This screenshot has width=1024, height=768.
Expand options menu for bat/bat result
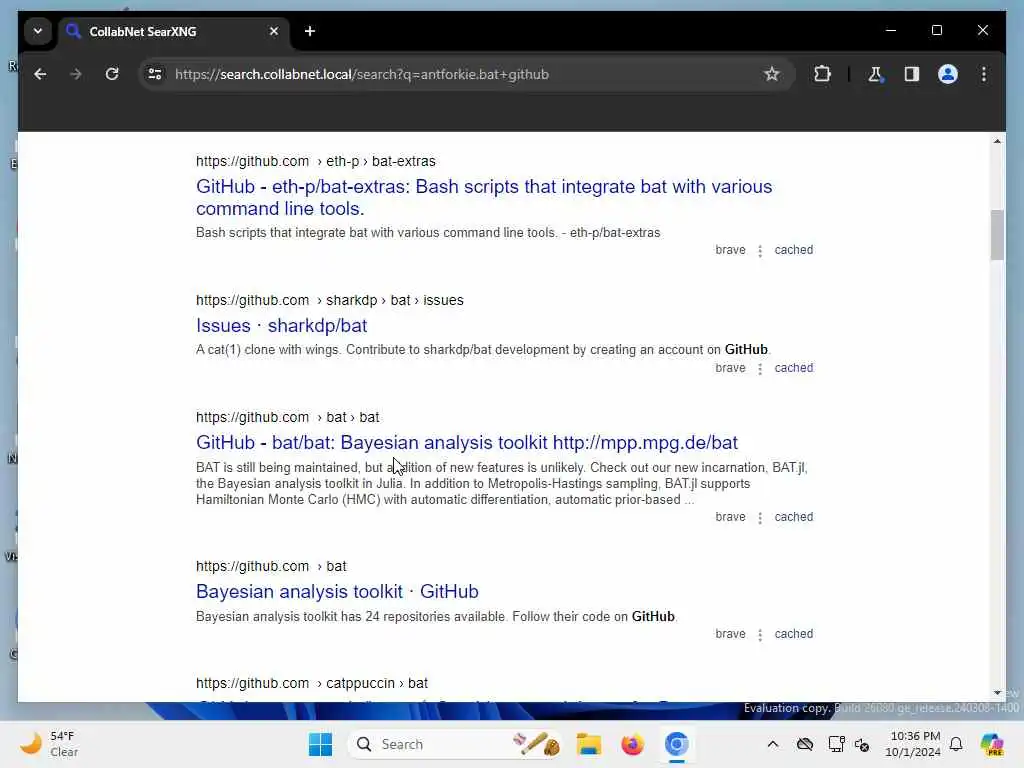point(760,517)
